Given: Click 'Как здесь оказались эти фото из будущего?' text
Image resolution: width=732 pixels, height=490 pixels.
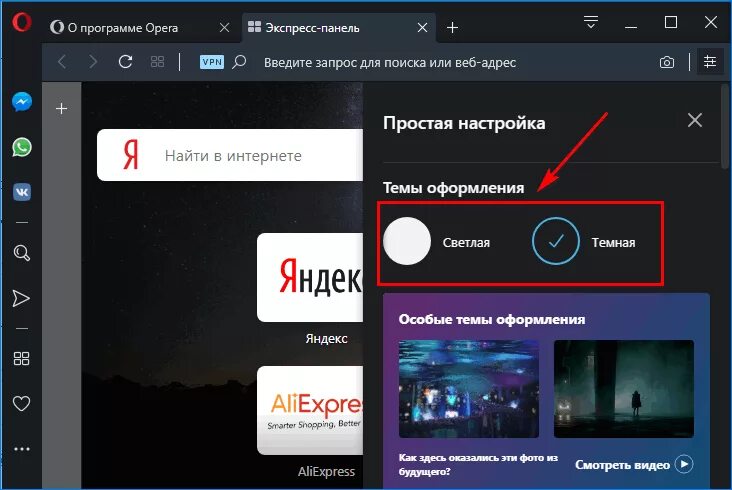Looking at the screenshot, I should tap(478, 465).
